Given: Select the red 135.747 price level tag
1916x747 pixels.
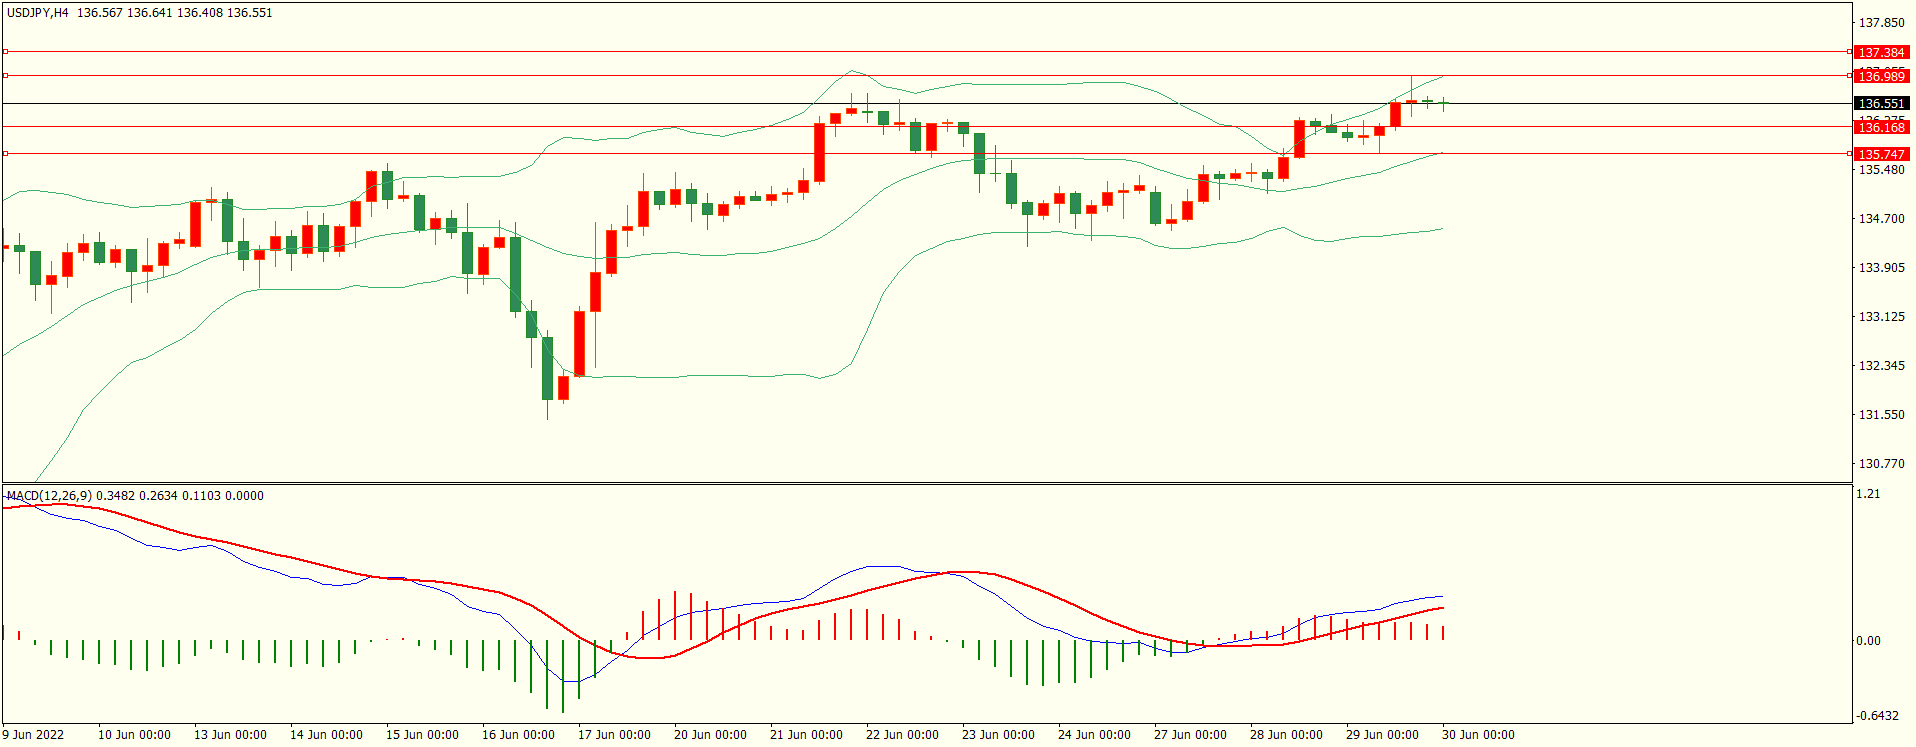Looking at the screenshot, I should [1881, 154].
